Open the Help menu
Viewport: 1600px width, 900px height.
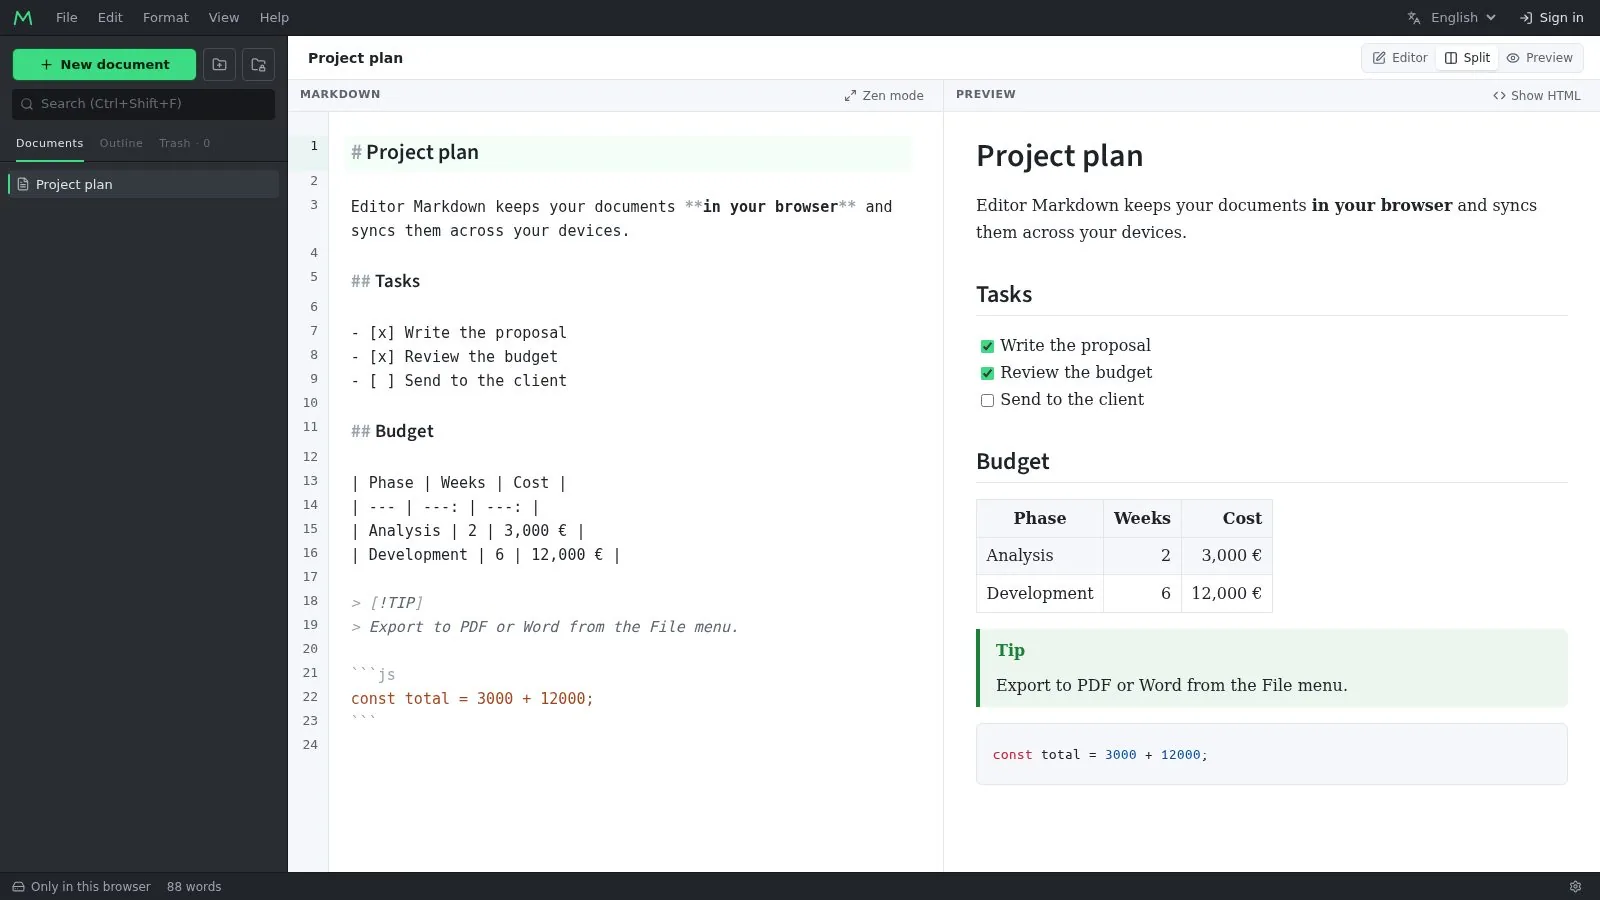click(x=274, y=18)
